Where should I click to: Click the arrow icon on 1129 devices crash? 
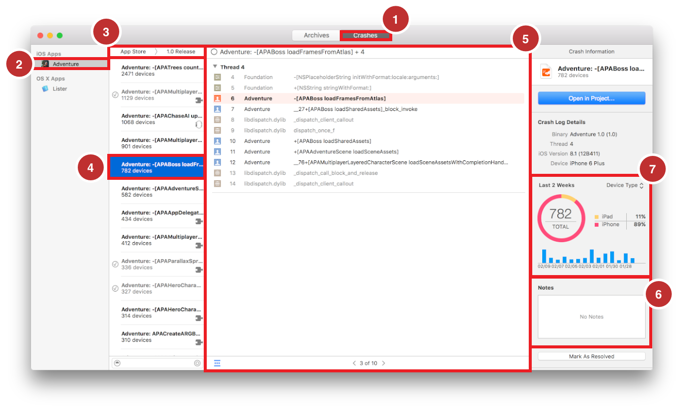click(x=199, y=100)
